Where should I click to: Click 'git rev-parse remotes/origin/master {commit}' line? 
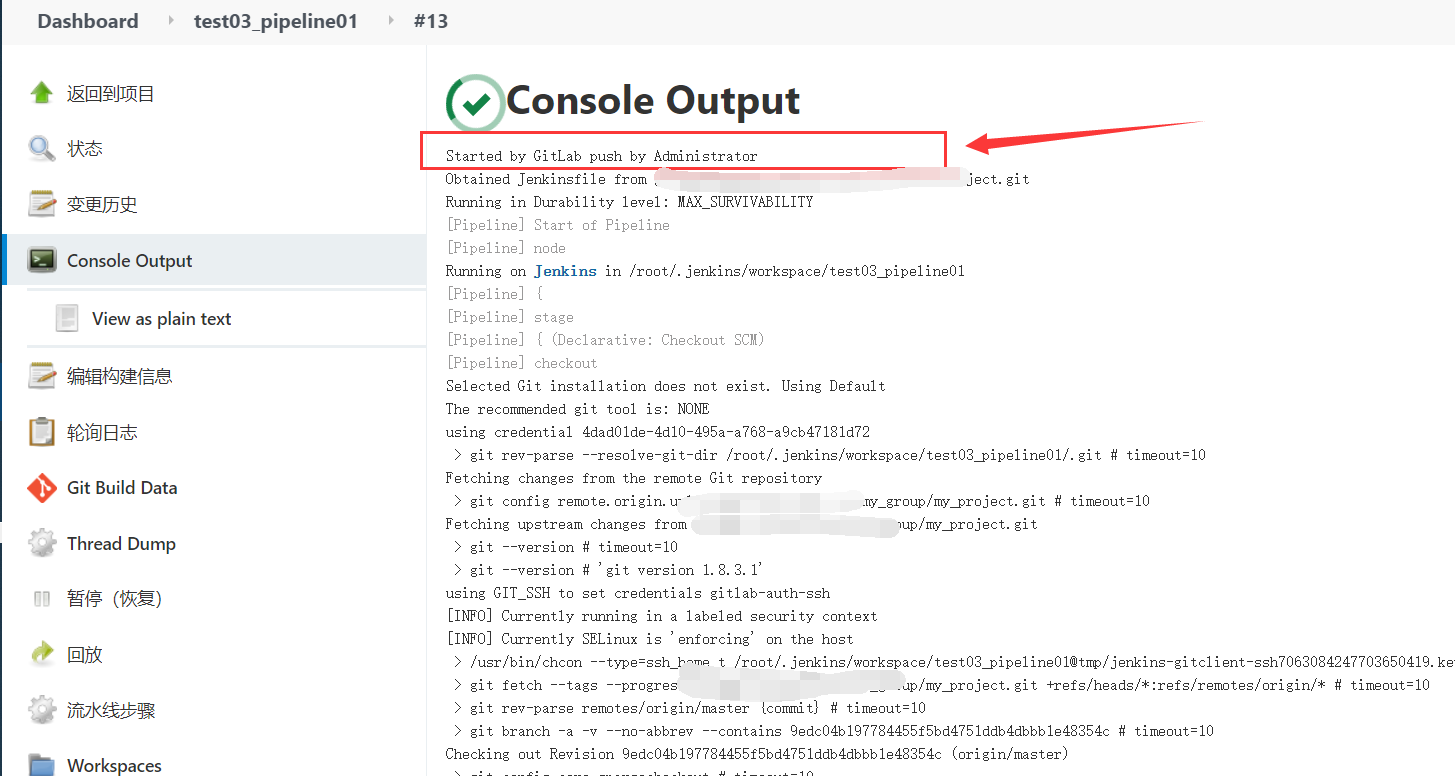(x=690, y=708)
